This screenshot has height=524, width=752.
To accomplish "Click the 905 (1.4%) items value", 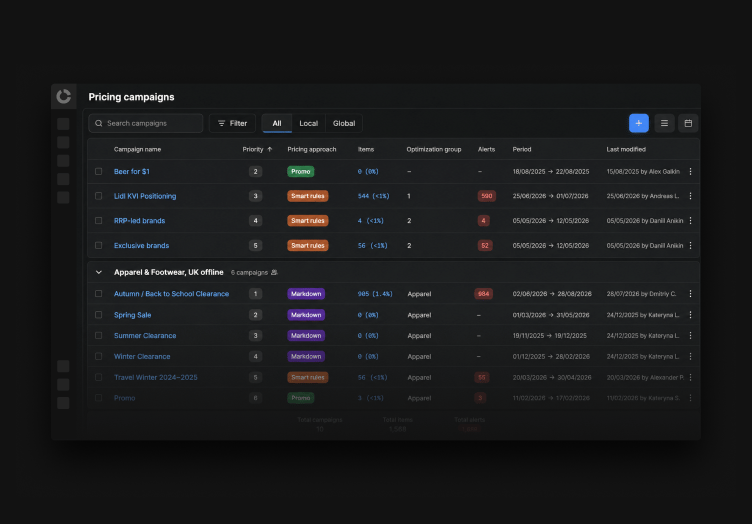I will (x=375, y=293).
